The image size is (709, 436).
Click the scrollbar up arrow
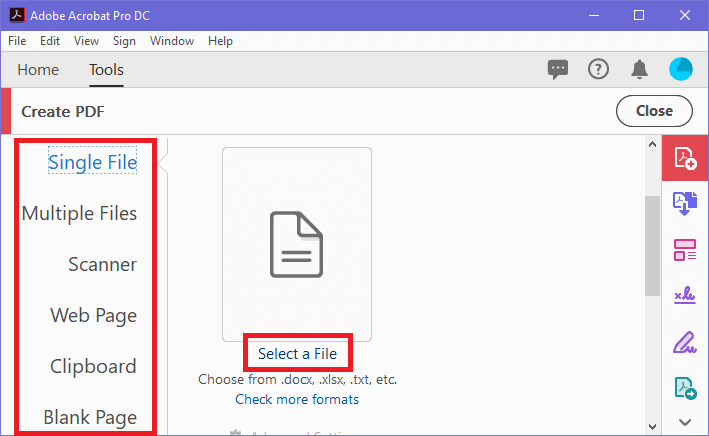652,145
